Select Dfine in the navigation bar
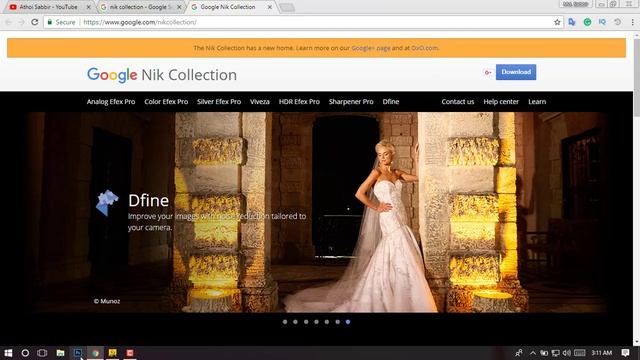This screenshot has width=640, height=360. (391, 102)
